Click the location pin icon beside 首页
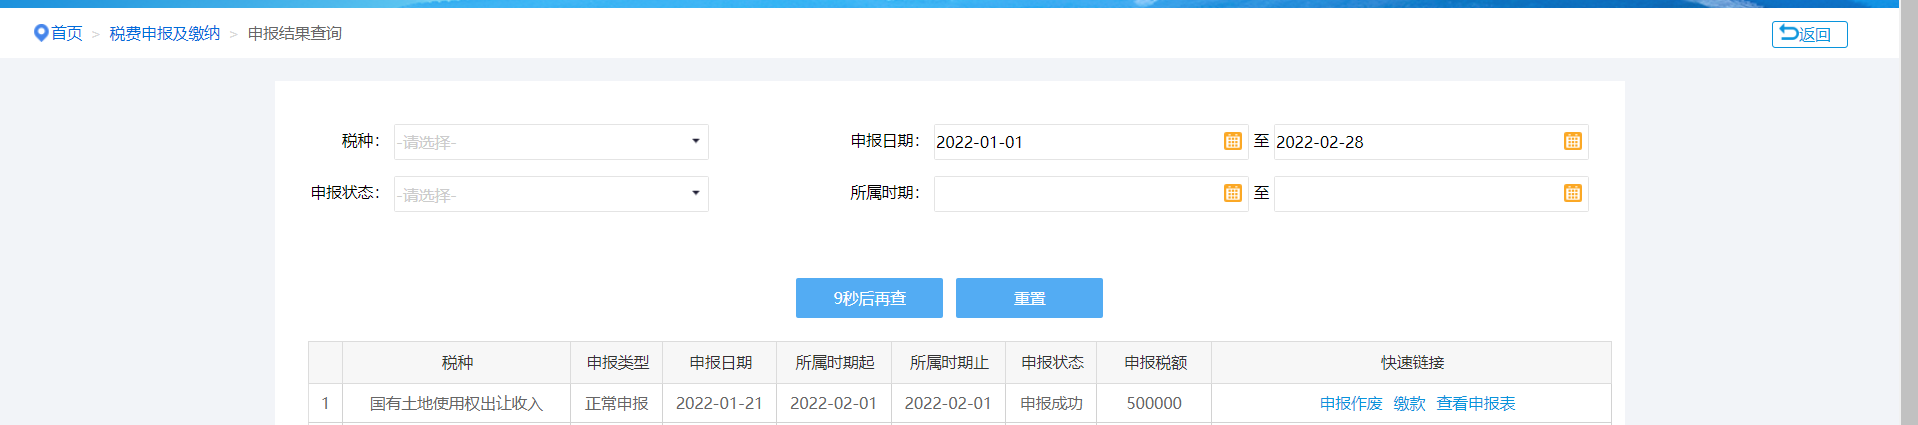Viewport: 1918px width, 425px height. pos(41,33)
